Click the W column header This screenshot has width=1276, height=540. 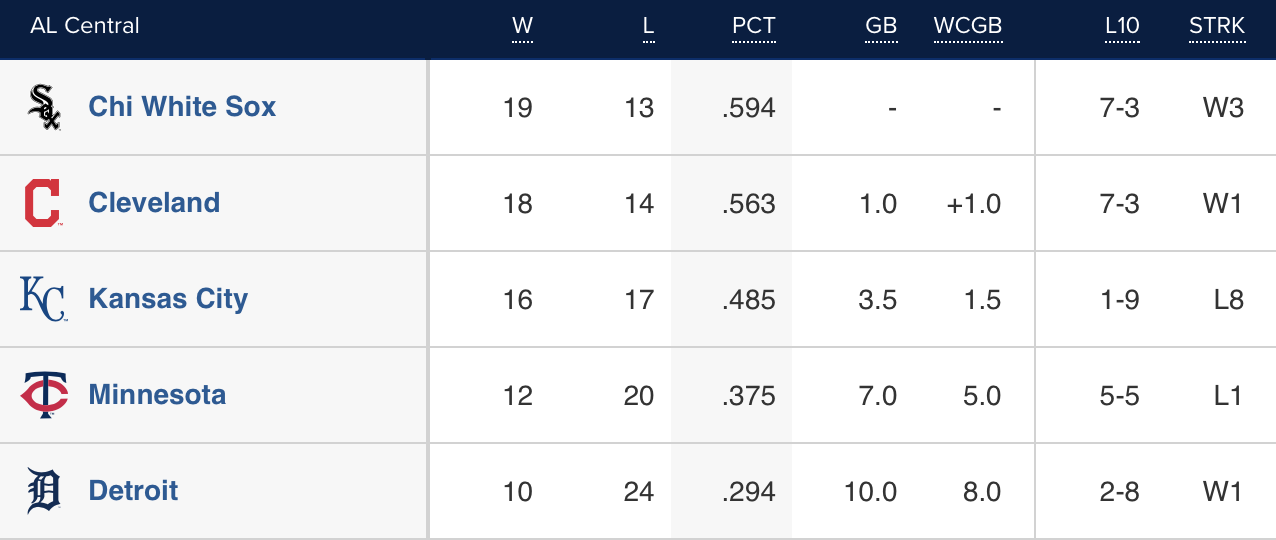522,27
